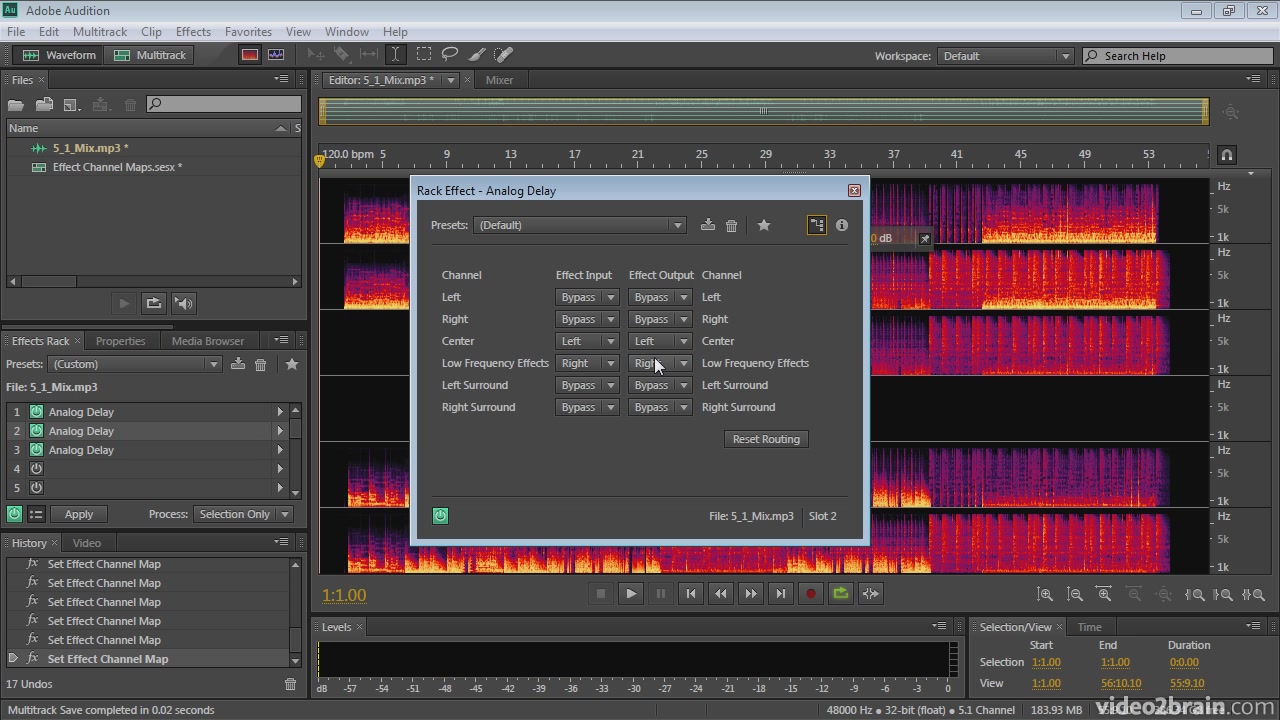Screen dimensions: 1280x720
Task: Open Process Selection Only dropdown
Action: [243, 514]
